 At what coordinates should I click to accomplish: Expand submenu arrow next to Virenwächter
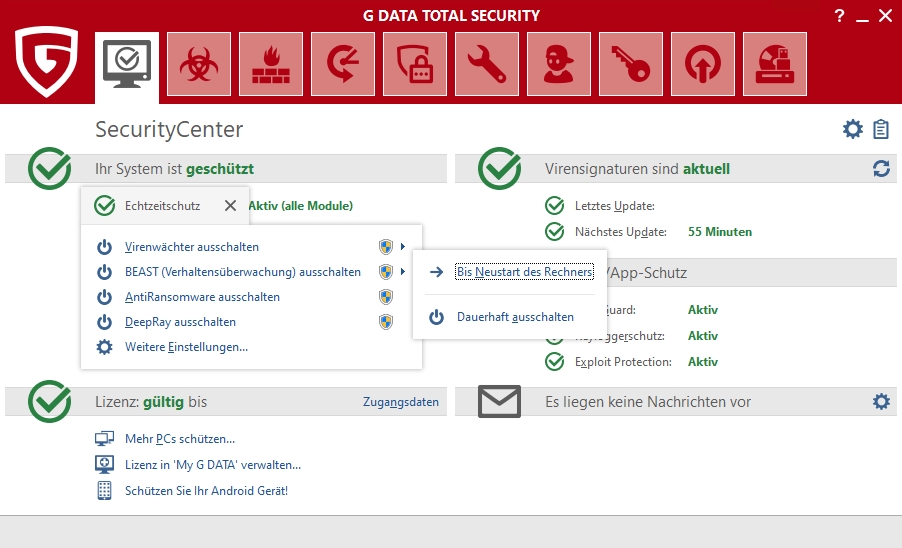[x=403, y=247]
